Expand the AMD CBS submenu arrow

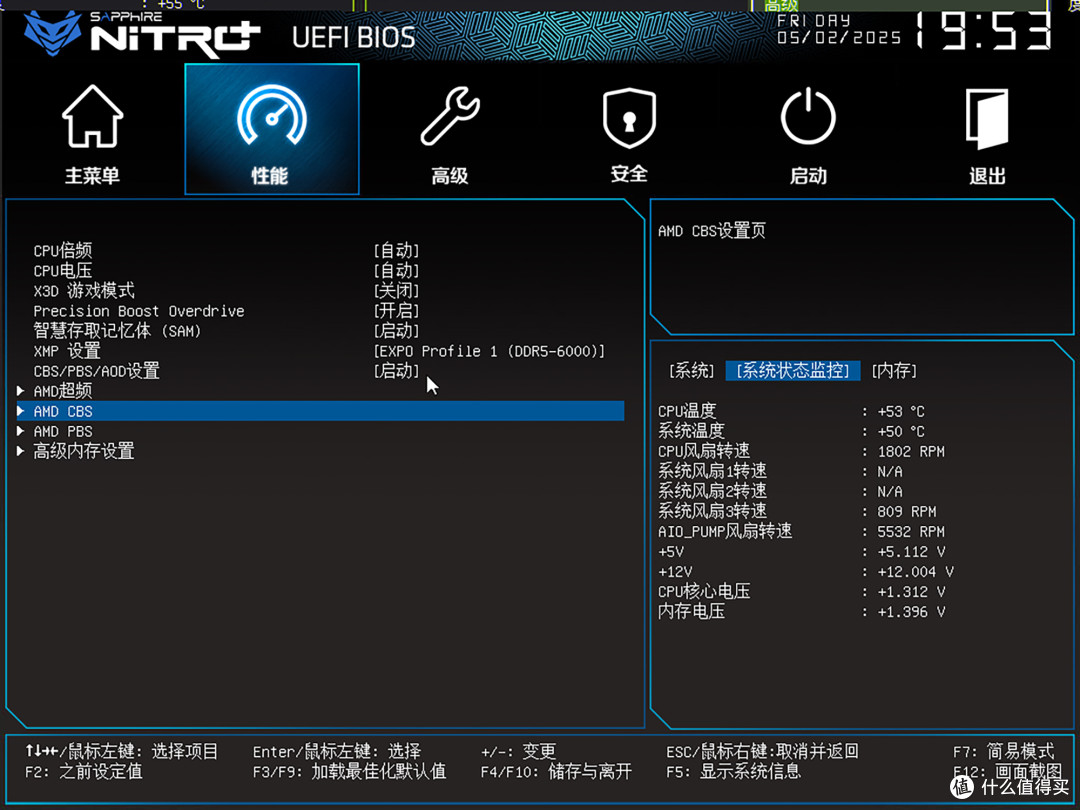21,411
